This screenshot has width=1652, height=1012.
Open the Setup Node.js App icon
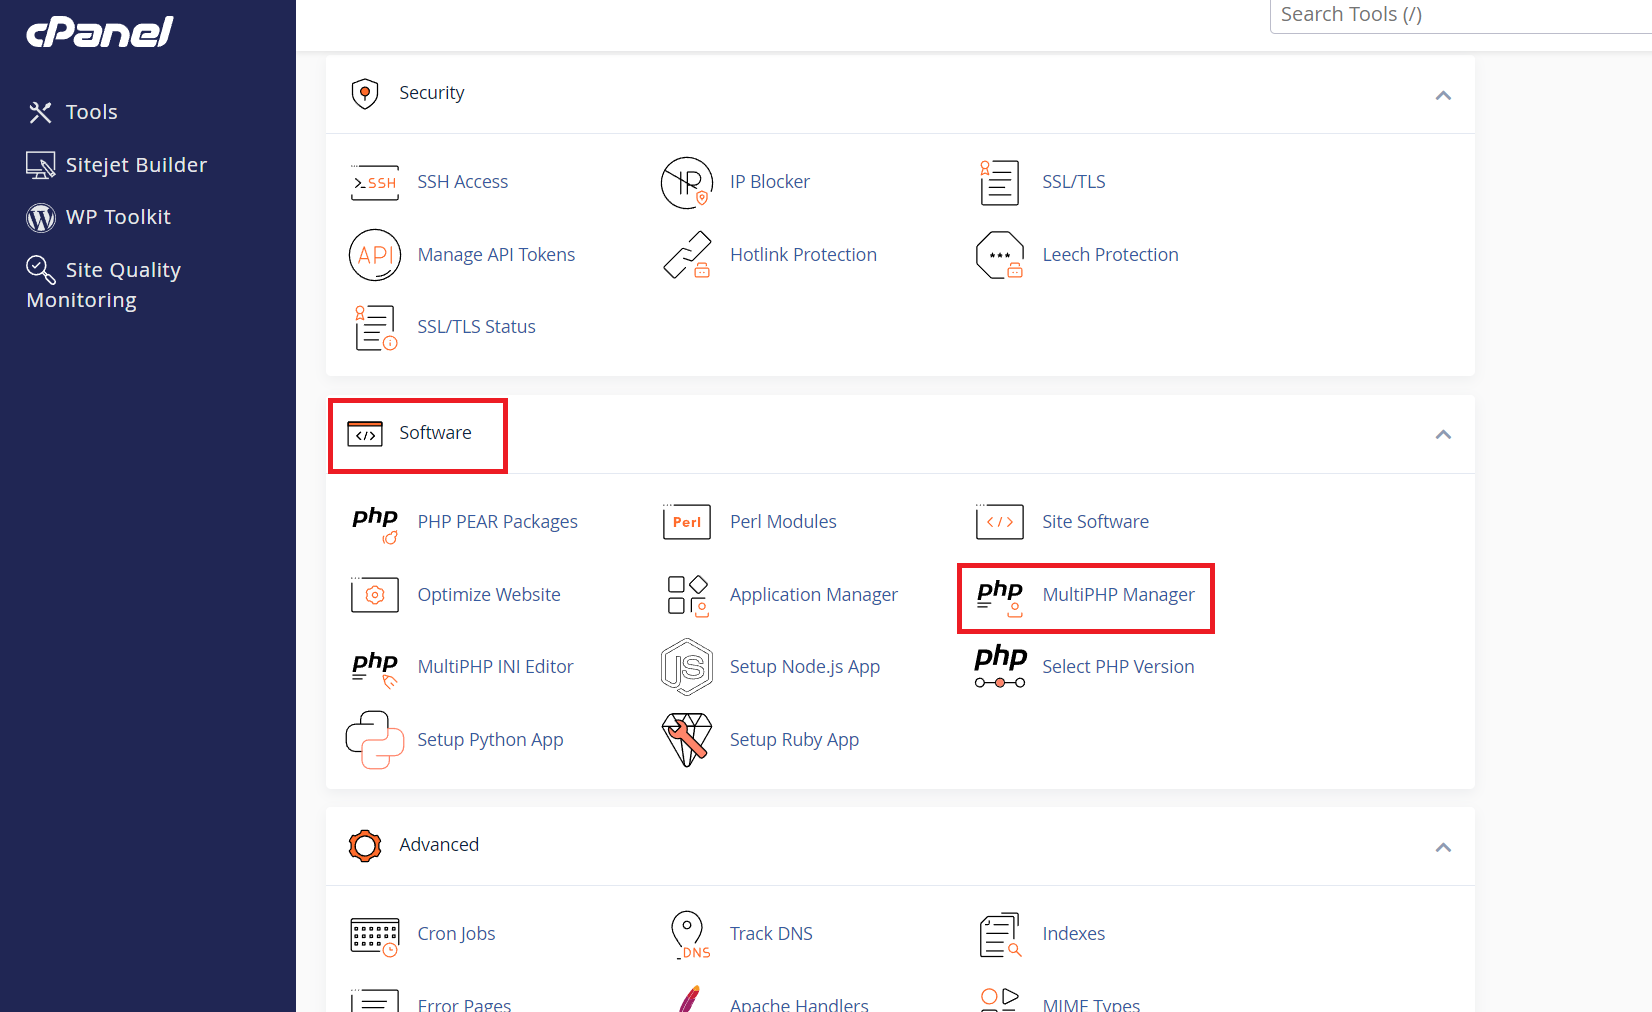687,667
